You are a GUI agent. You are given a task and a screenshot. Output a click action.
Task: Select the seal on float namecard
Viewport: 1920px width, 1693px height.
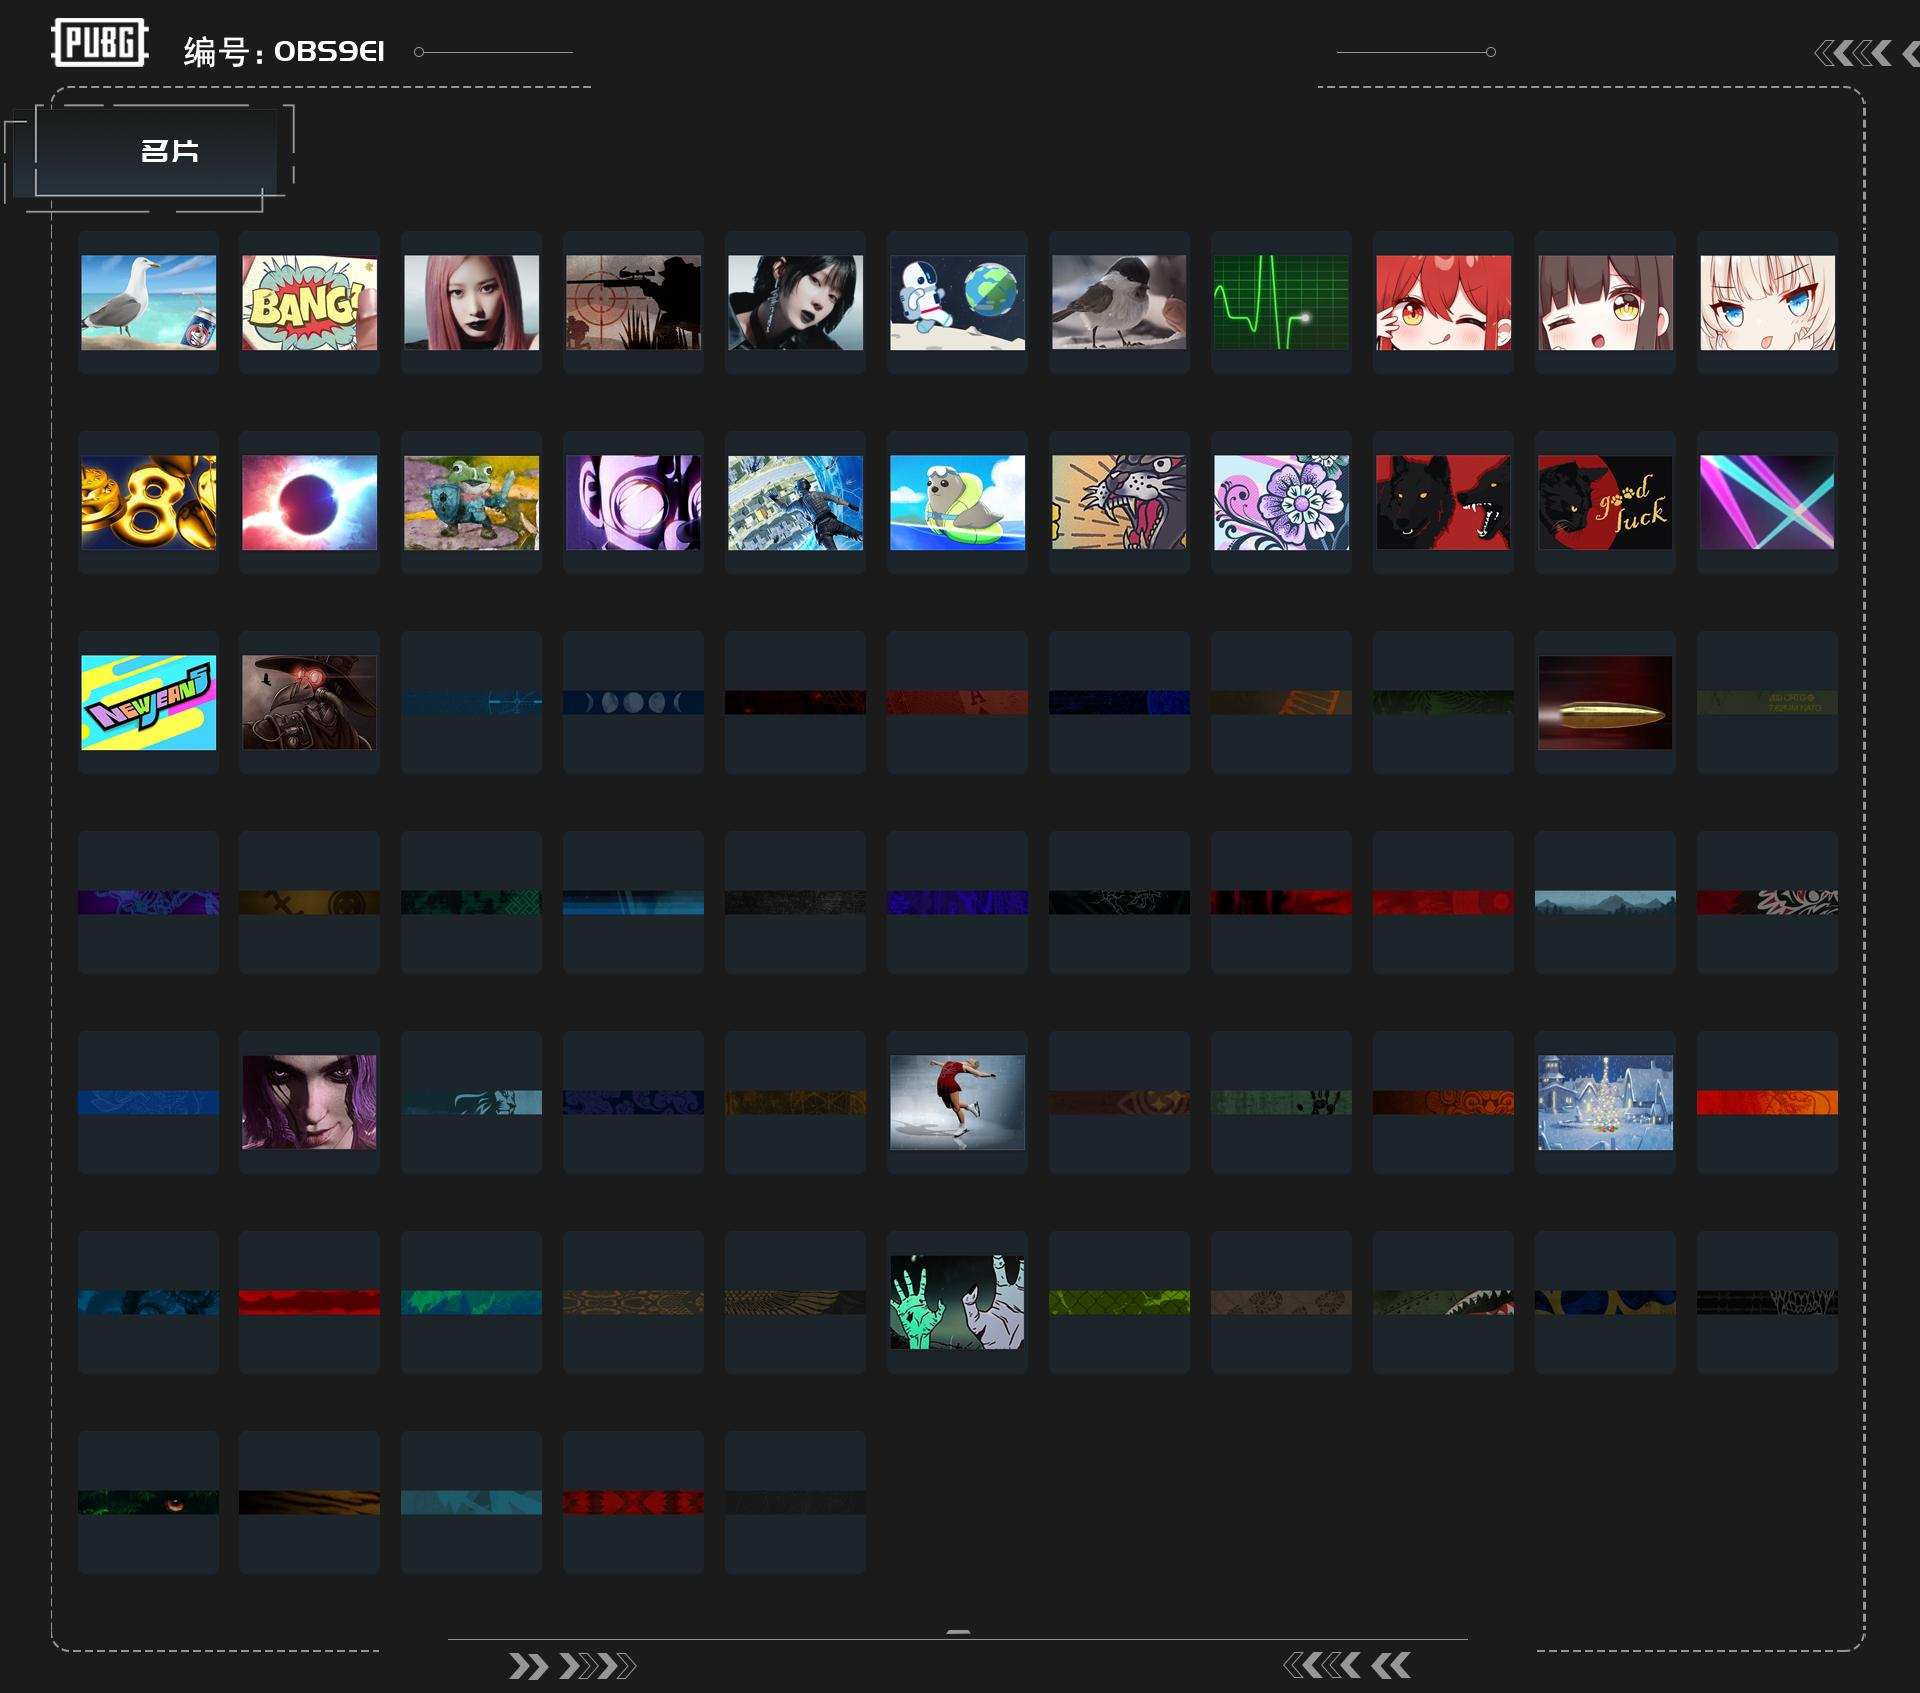coord(957,502)
